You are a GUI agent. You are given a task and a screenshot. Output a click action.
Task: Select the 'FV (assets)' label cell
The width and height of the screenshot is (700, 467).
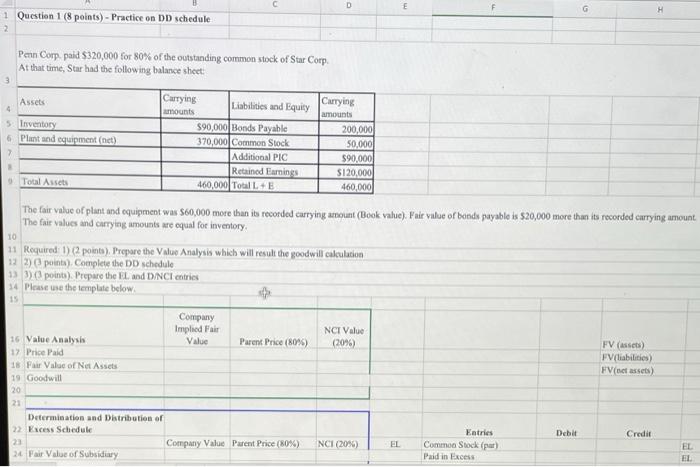click(x=623, y=345)
